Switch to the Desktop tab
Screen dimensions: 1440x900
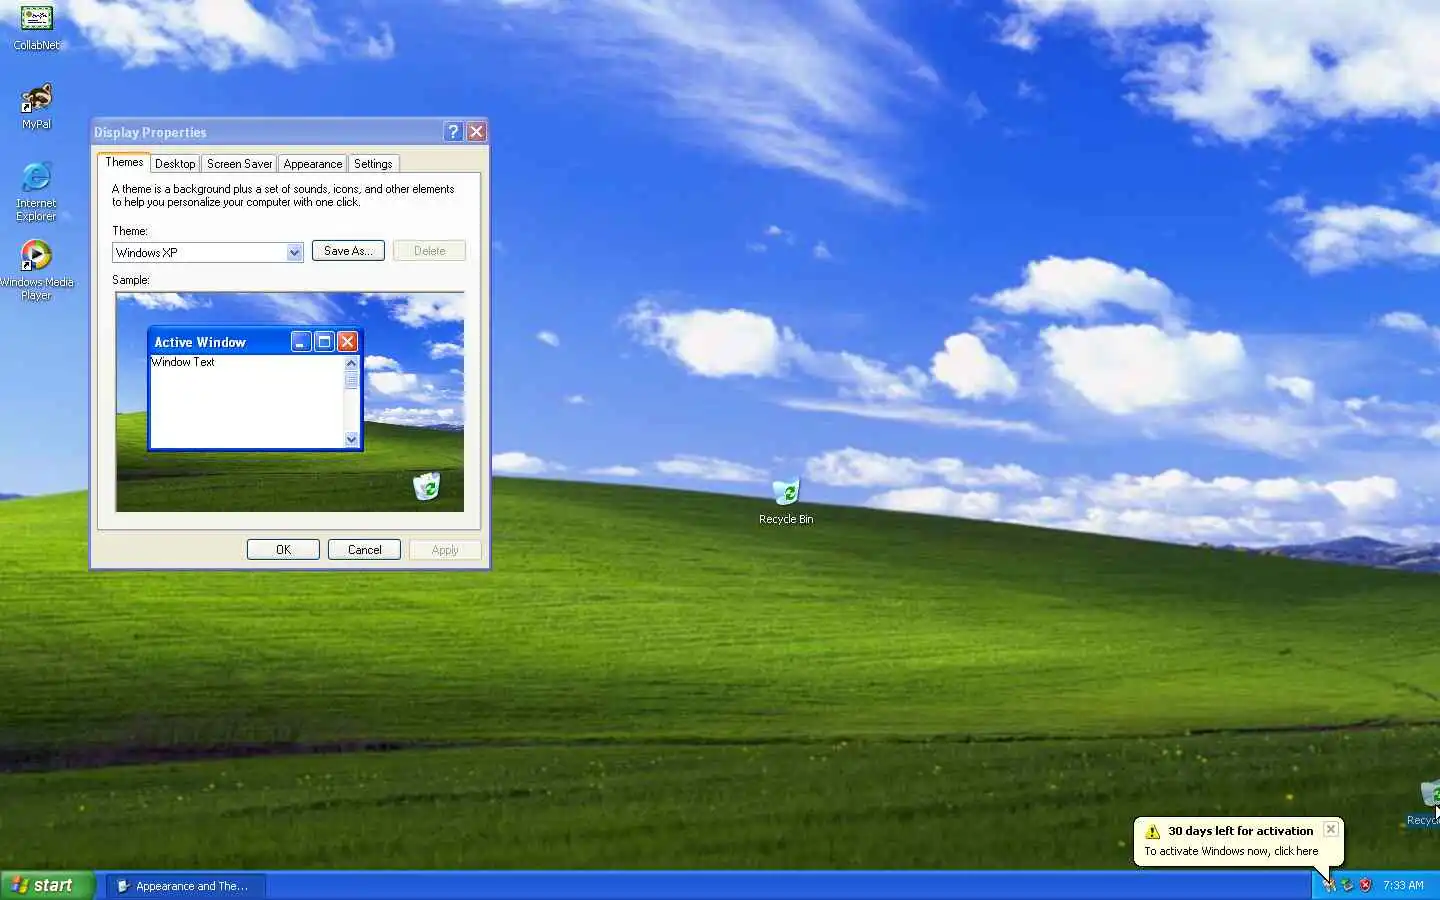point(175,164)
